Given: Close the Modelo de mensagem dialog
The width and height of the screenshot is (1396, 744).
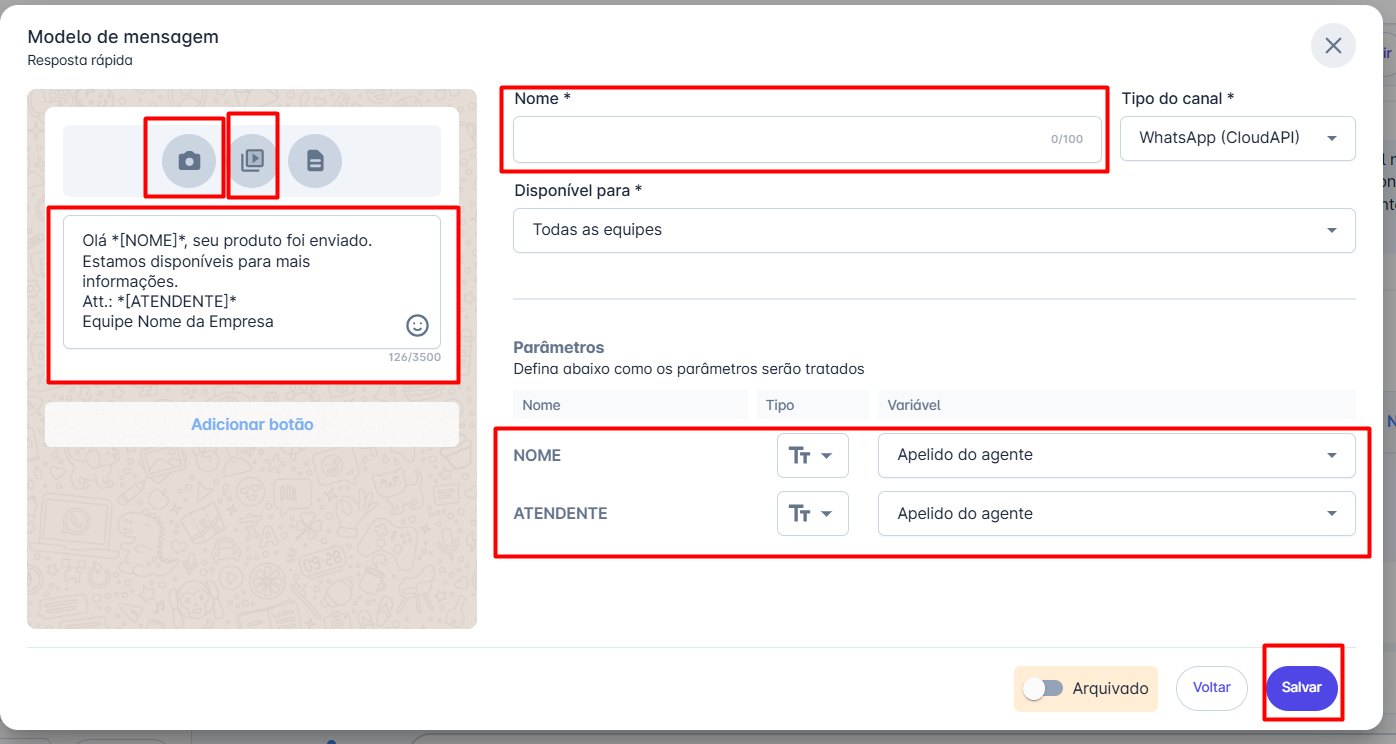Looking at the screenshot, I should click(x=1333, y=46).
